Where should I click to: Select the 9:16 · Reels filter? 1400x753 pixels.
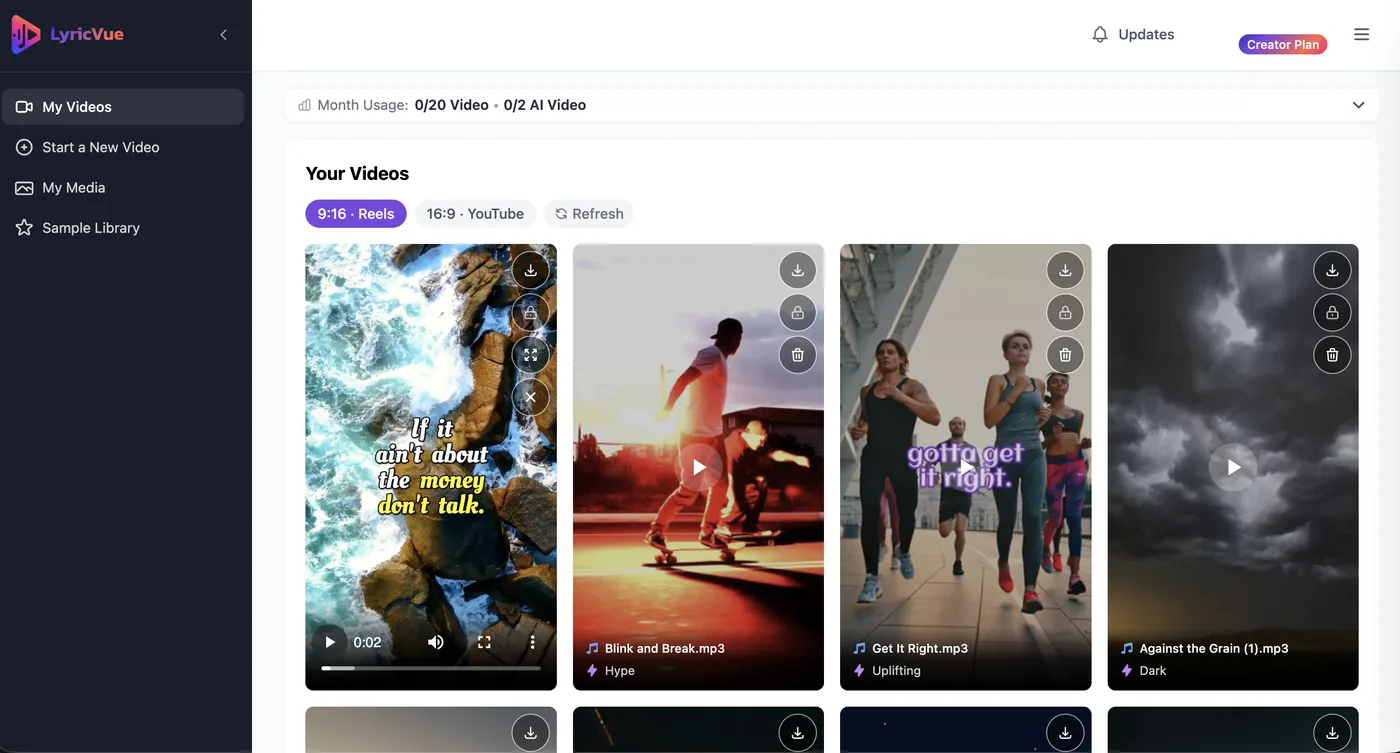pyautogui.click(x=356, y=213)
